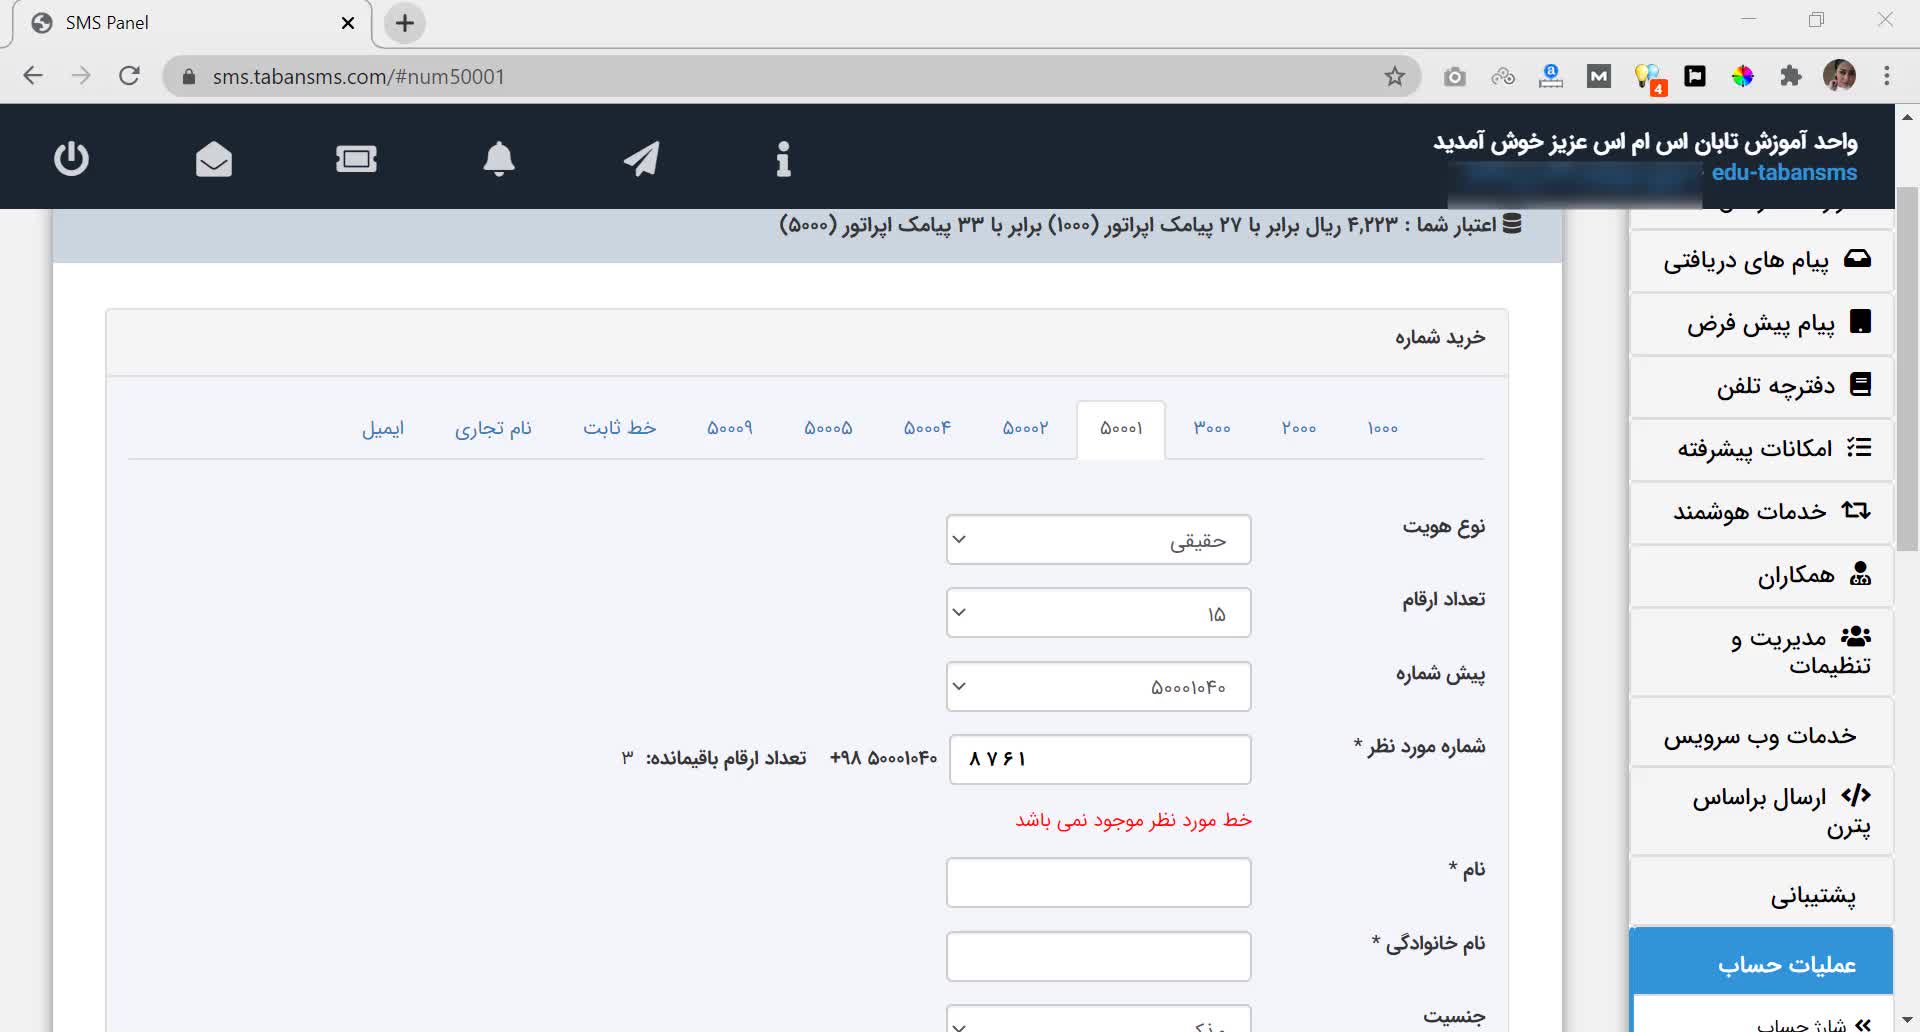Select the خط ثابت tab
1920x1032 pixels.
(619, 428)
